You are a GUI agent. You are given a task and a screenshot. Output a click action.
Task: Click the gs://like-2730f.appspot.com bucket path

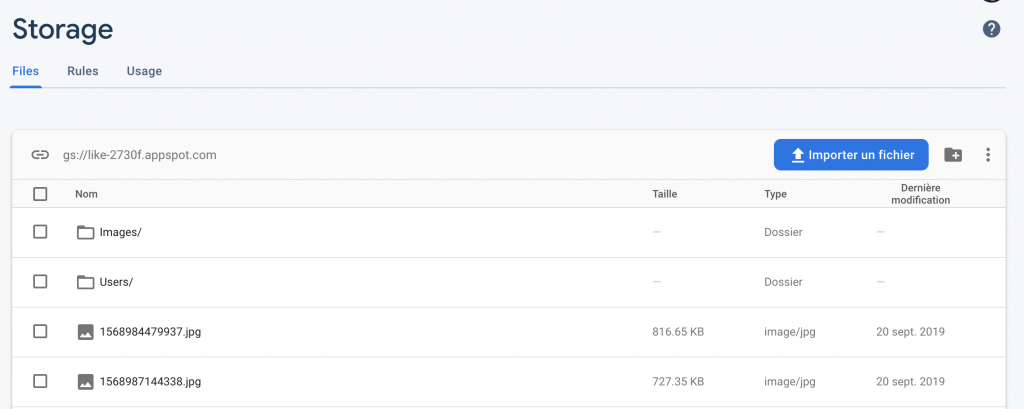coord(140,155)
